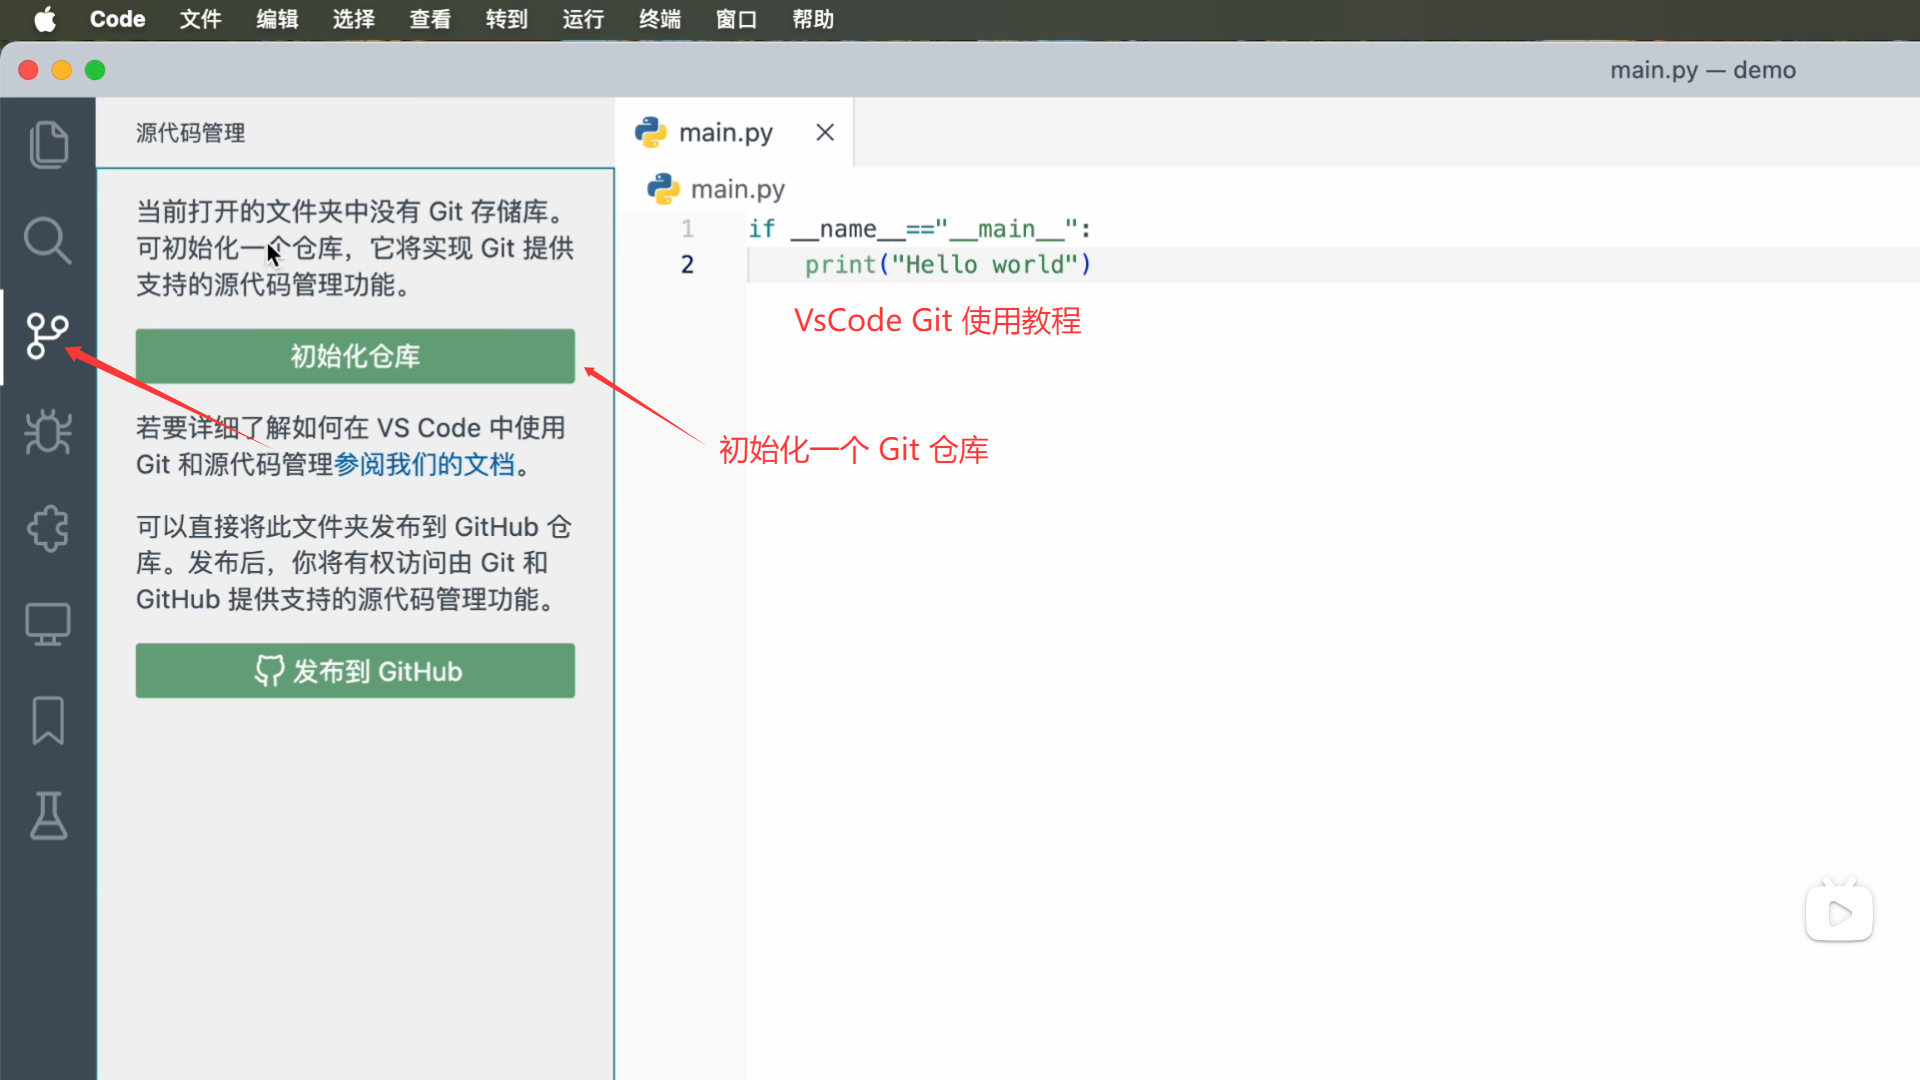Viewport: 1920px width, 1080px height.
Task: Click the video play overlay button
Action: tap(1839, 913)
